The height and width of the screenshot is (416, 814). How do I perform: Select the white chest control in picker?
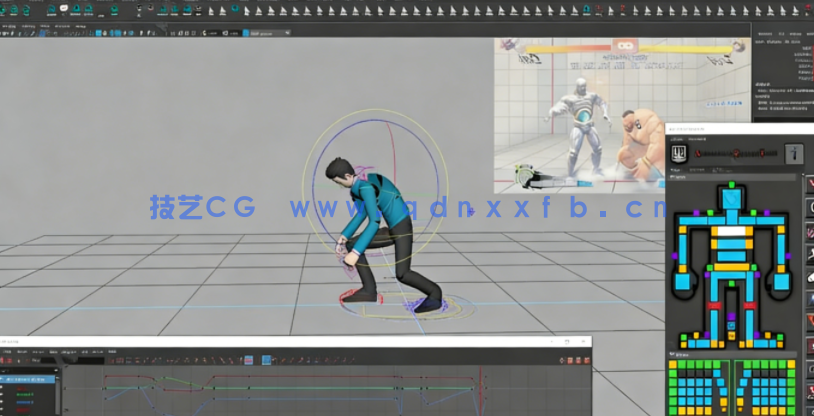tap(731, 231)
